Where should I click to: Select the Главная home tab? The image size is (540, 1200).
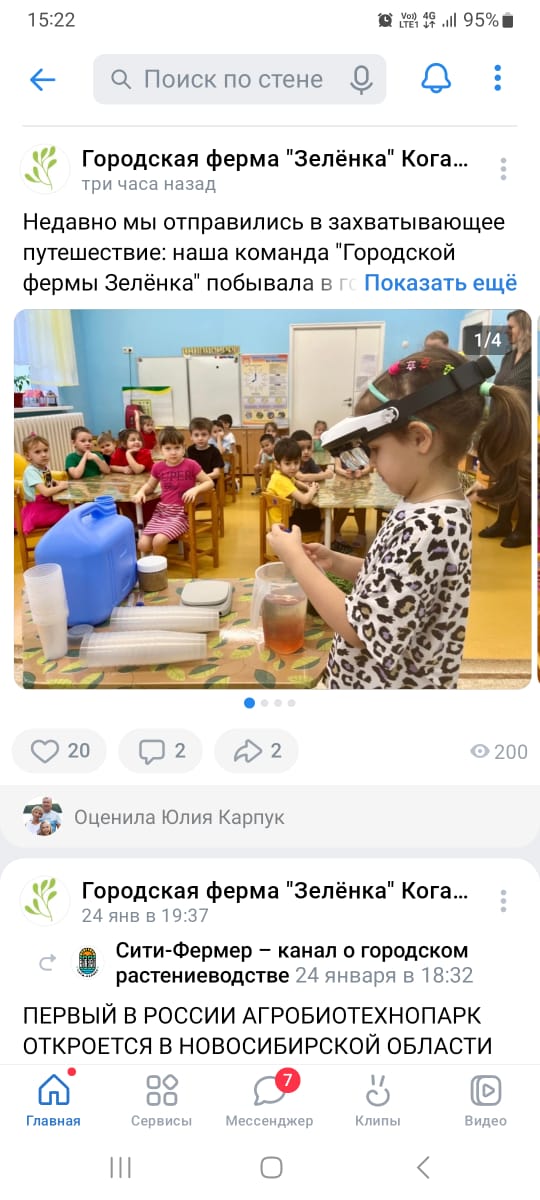click(x=53, y=1099)
